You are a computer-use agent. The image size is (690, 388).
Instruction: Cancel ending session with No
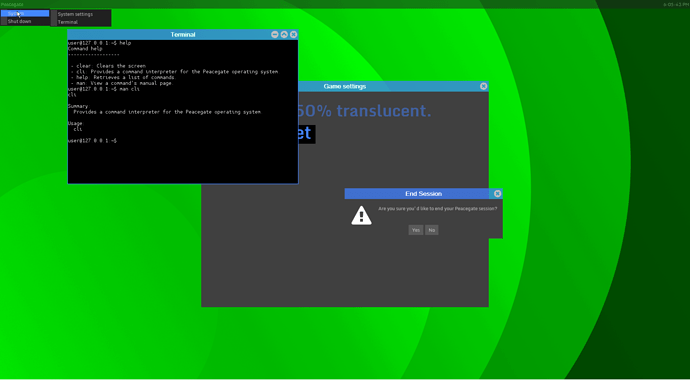[x=432, y=230]
